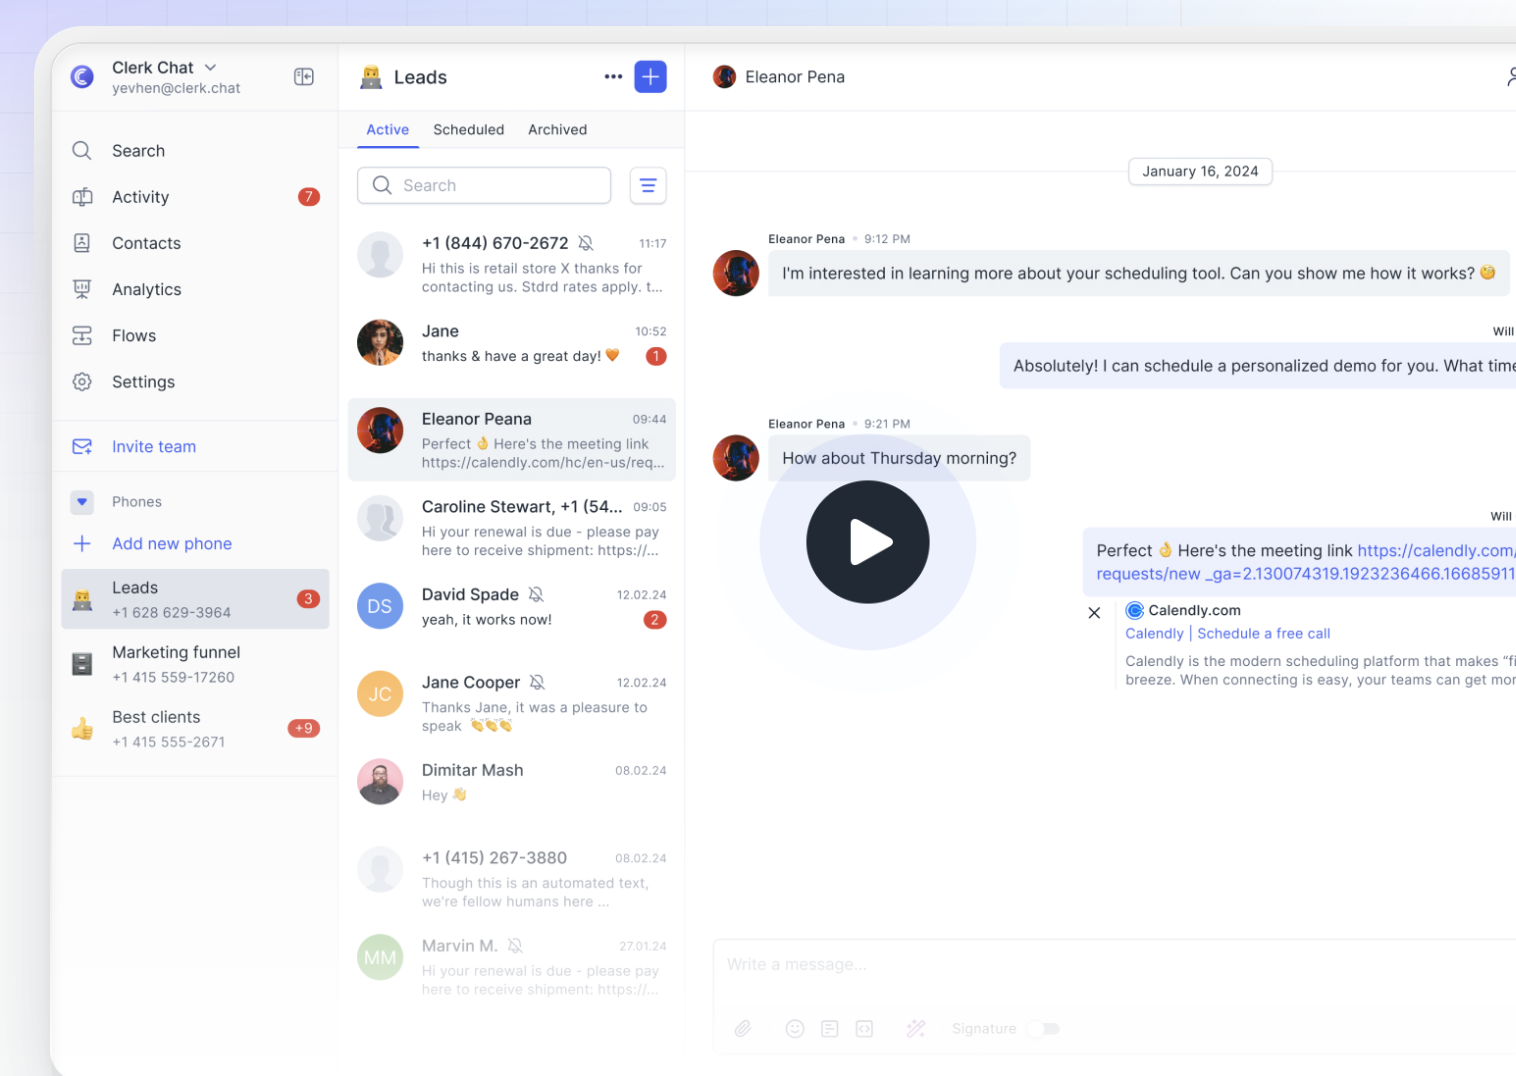Click the muted bell next to Jane Cooper
Image resolution: width=1516 pixels, height=1076 pixels.
(537, 682)
